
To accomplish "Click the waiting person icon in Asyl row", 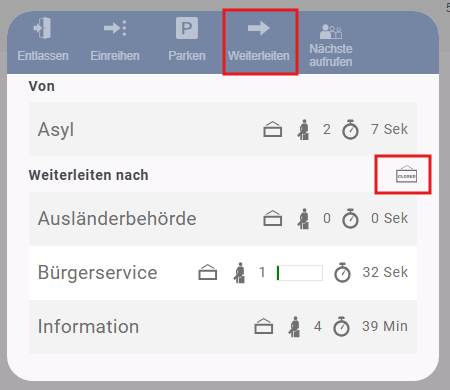I will pos(303,129).
